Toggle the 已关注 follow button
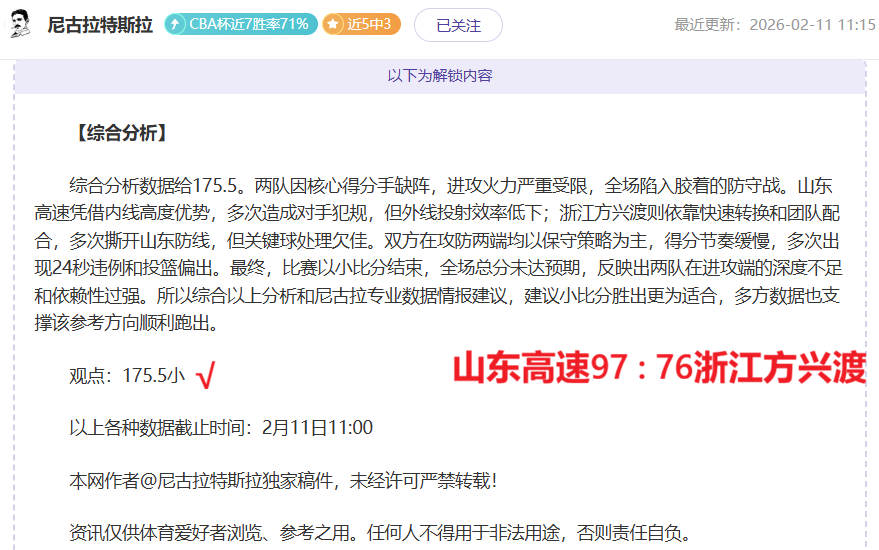This screenshot has height=550, width=879. click(x=458, y=25)
